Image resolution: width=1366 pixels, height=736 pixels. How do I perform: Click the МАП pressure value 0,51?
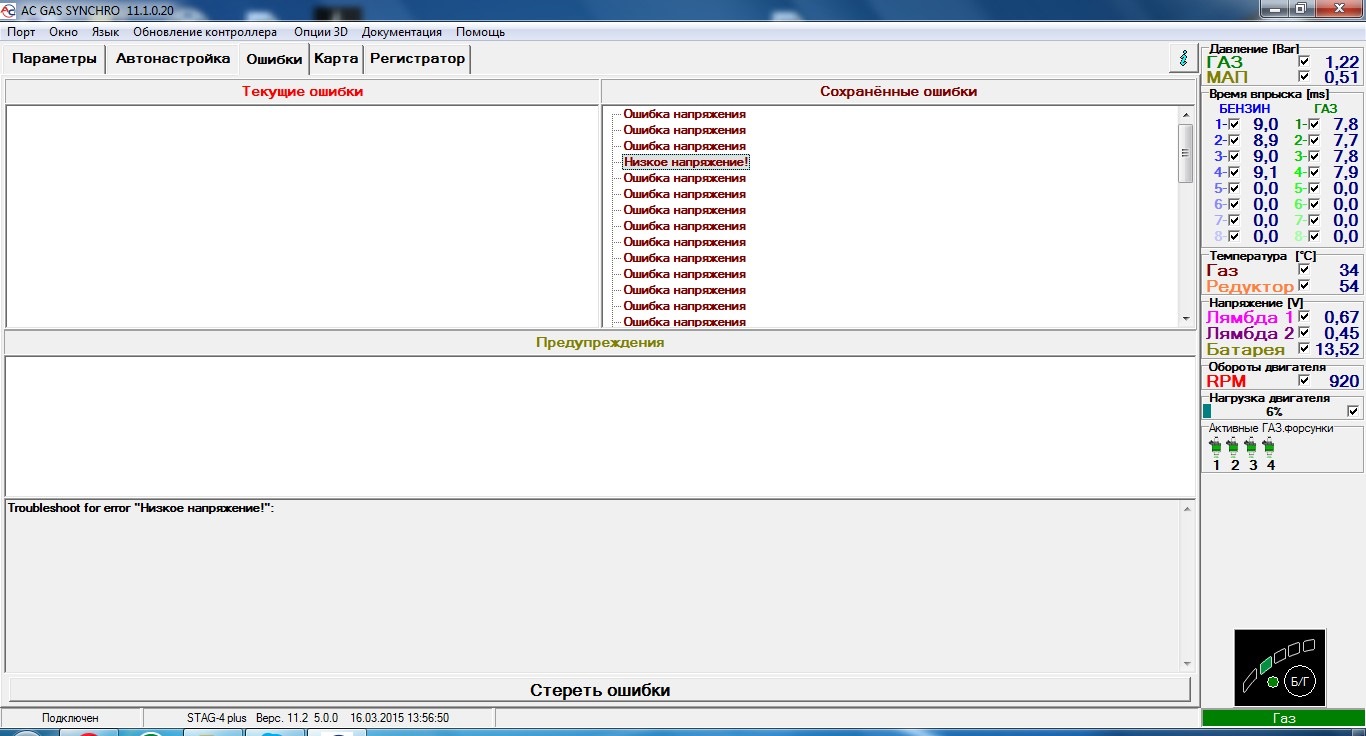[x=1341, y=77]
